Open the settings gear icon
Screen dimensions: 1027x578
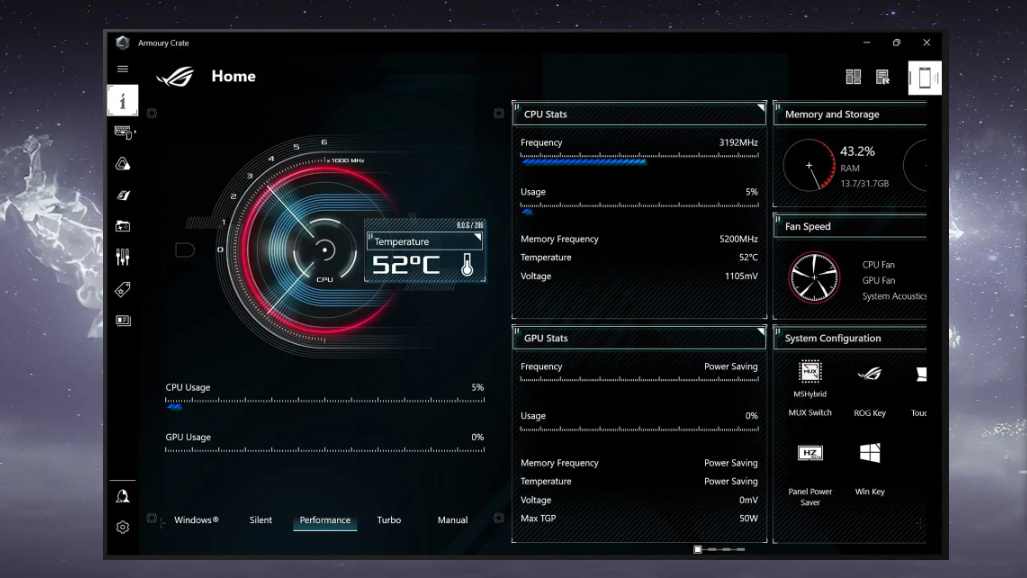click(x=122, y=527)
